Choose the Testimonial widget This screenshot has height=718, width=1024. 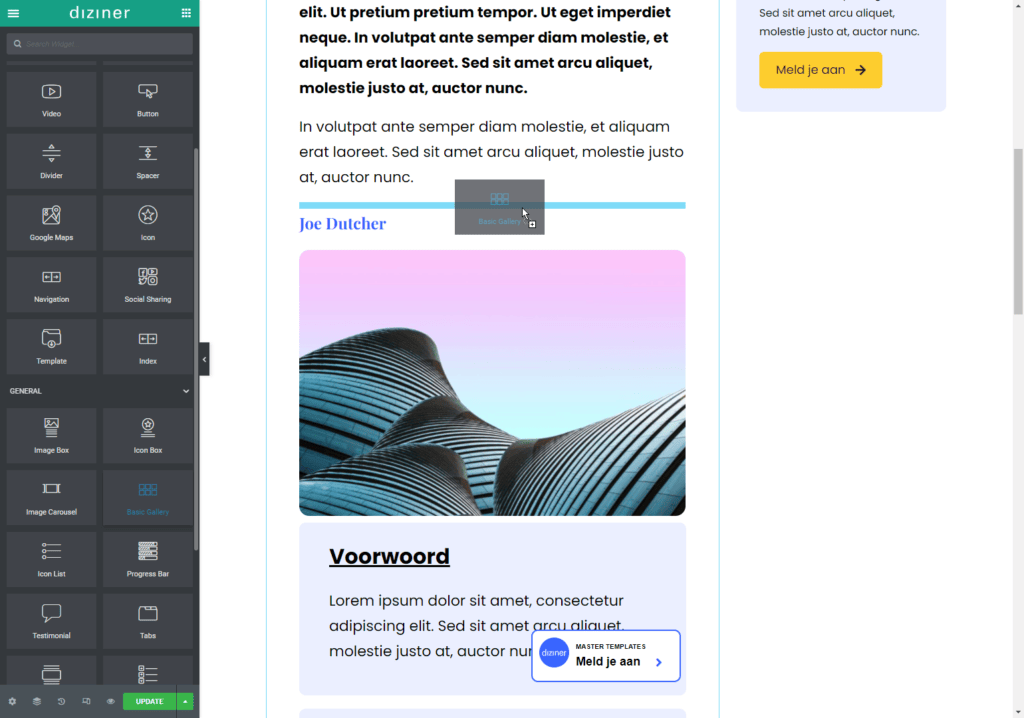(52, 621)
